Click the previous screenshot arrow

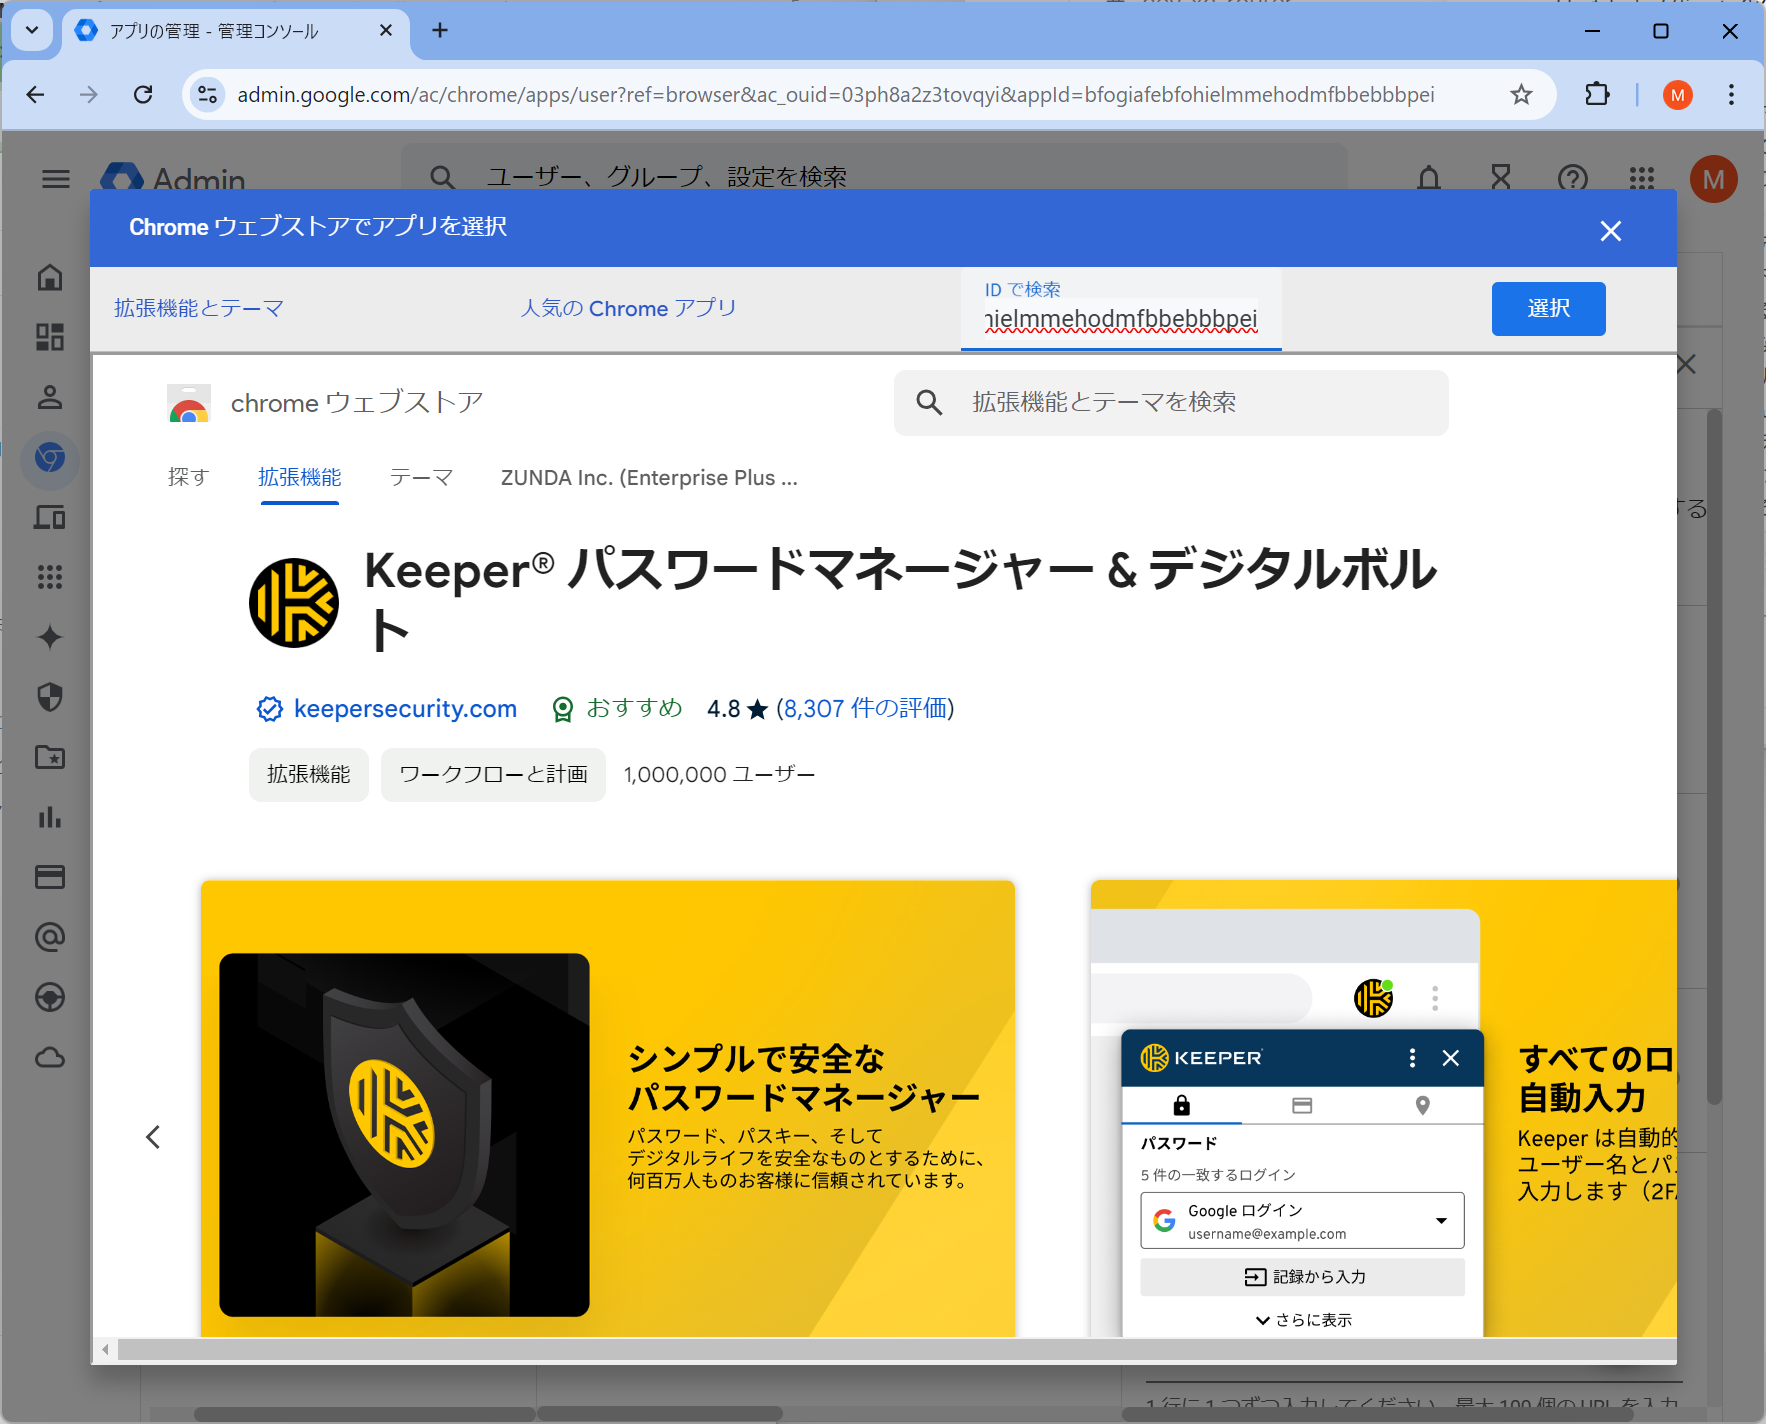click(153, 1137)
